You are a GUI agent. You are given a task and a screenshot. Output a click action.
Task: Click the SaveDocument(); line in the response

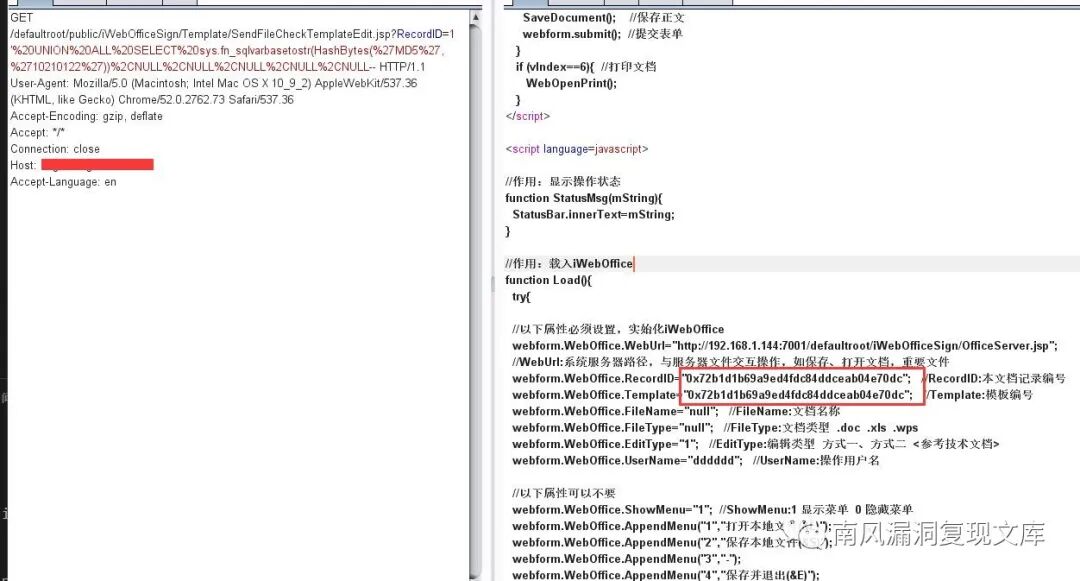(x=603, y=18)
